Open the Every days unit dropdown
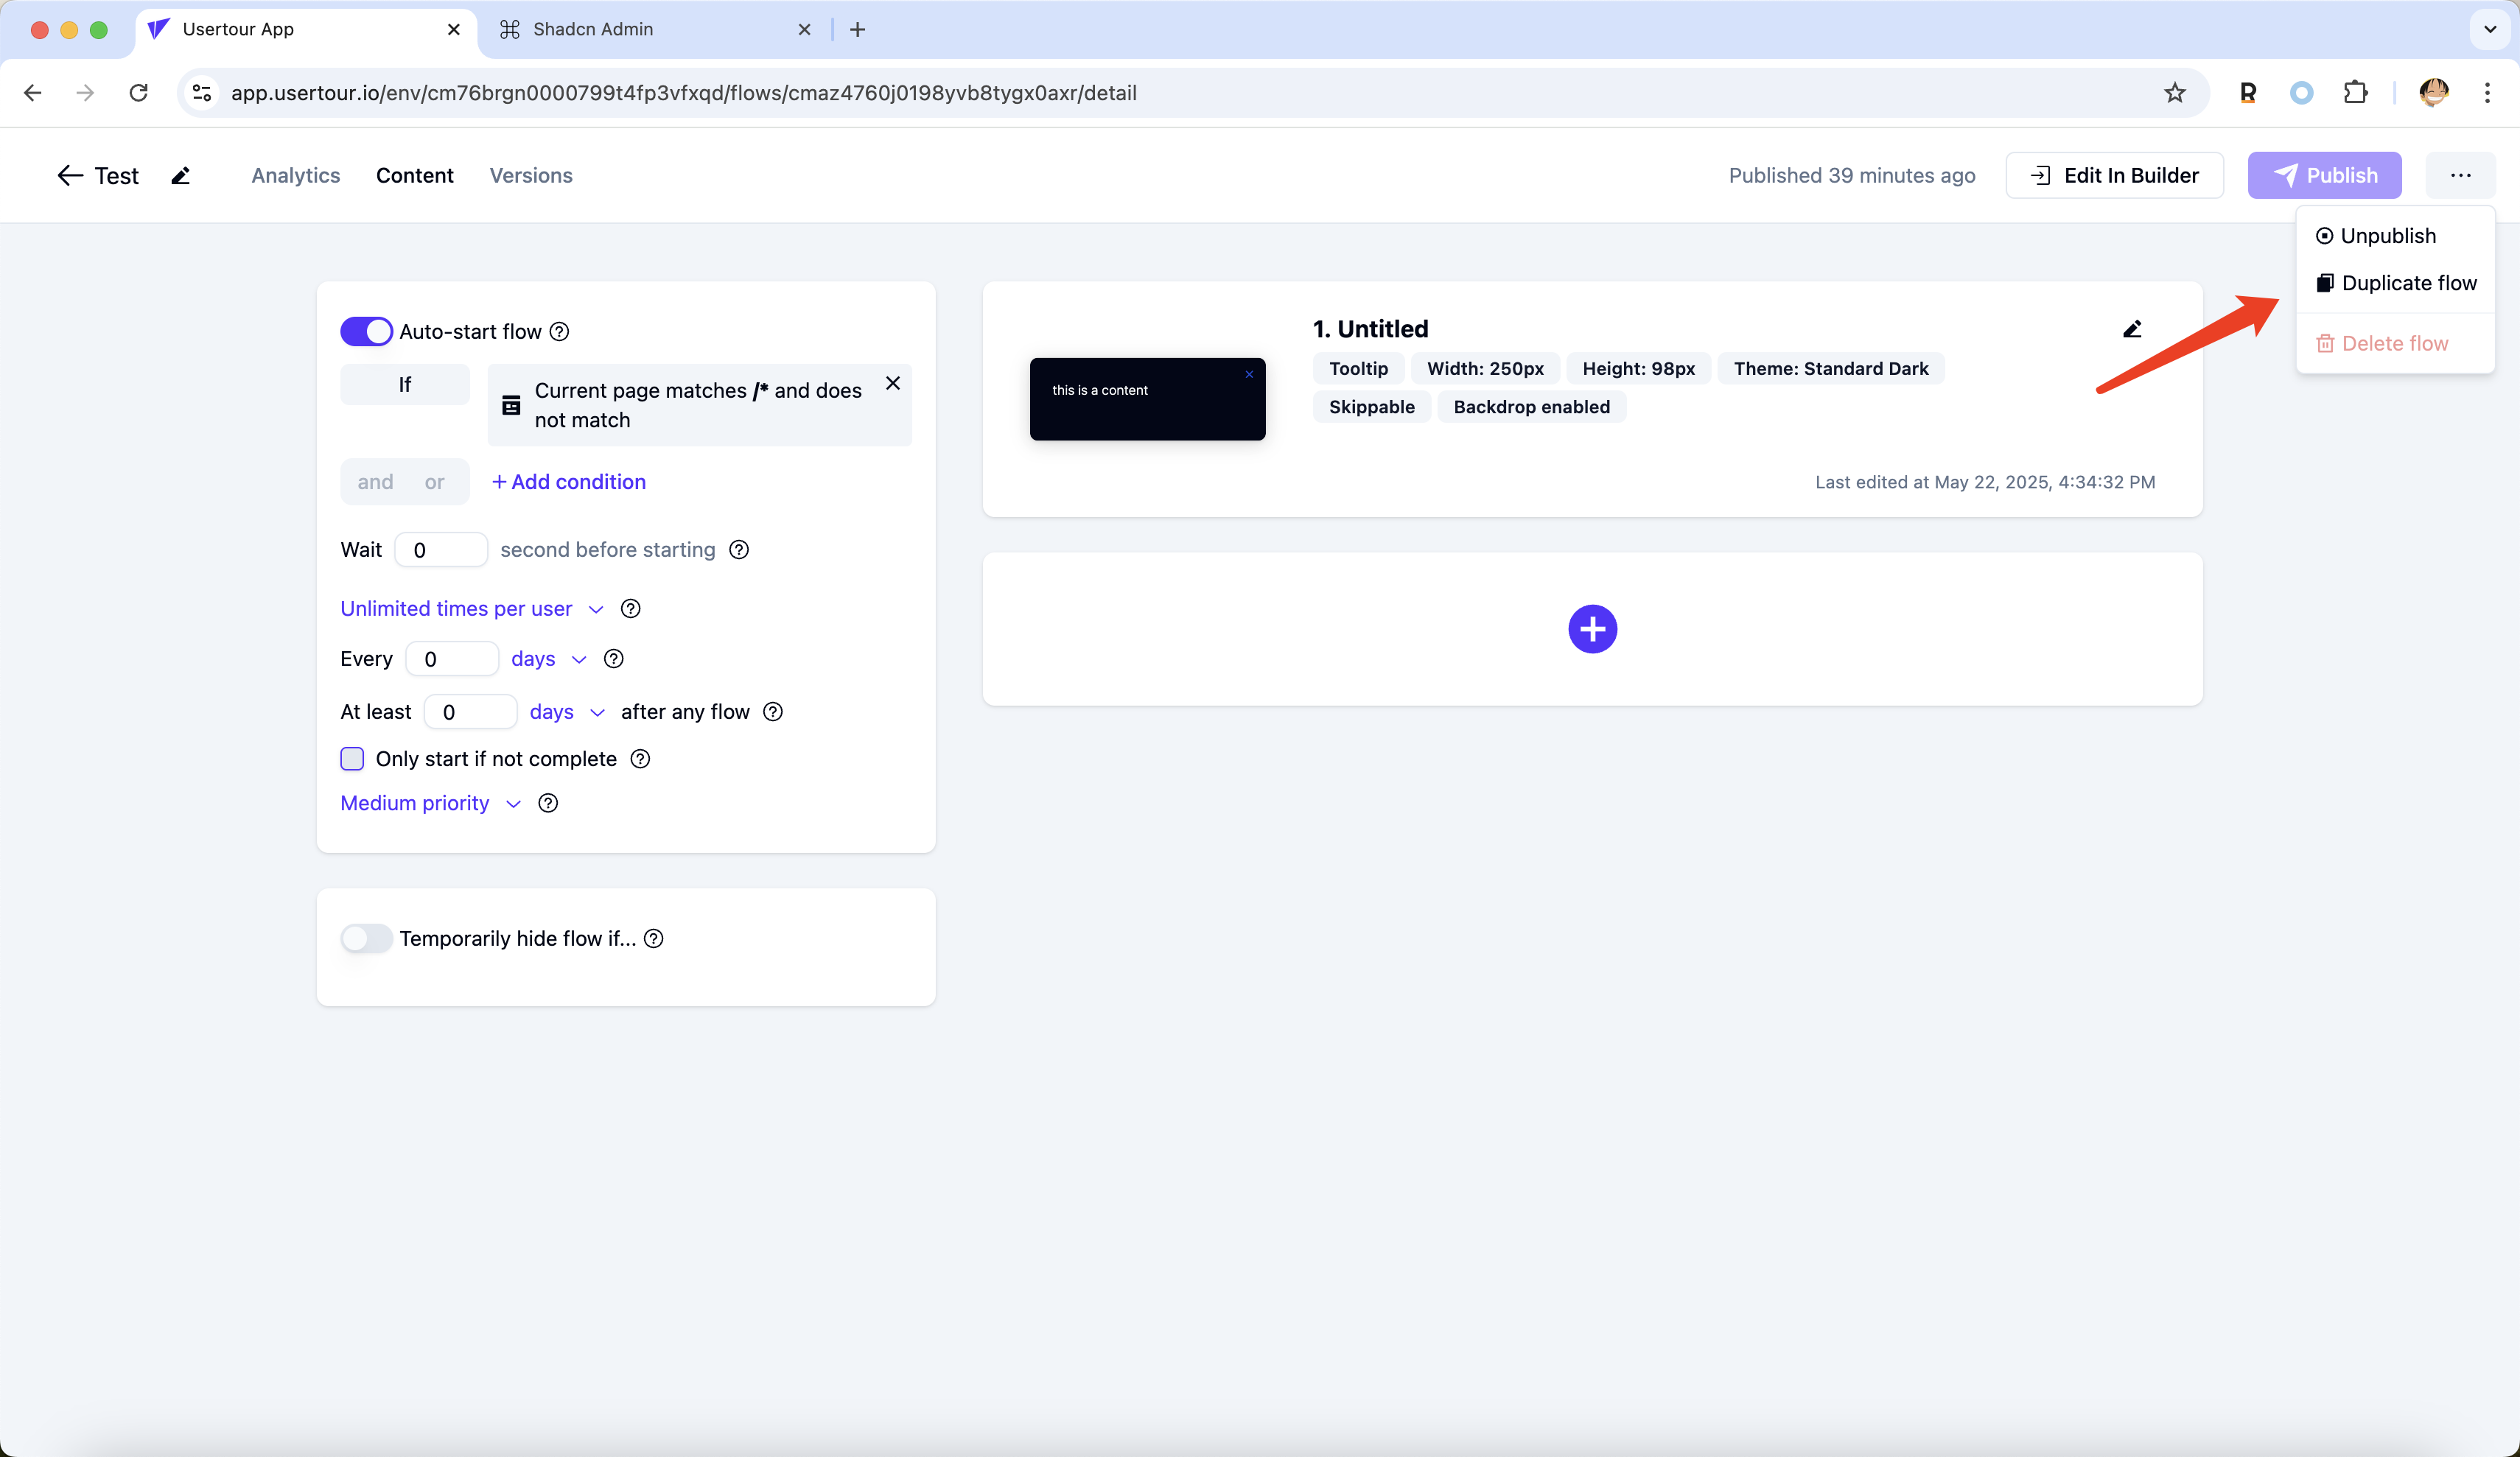Image resolution: width=2520 pixels, height=1457 pixels. coord(548,659)
